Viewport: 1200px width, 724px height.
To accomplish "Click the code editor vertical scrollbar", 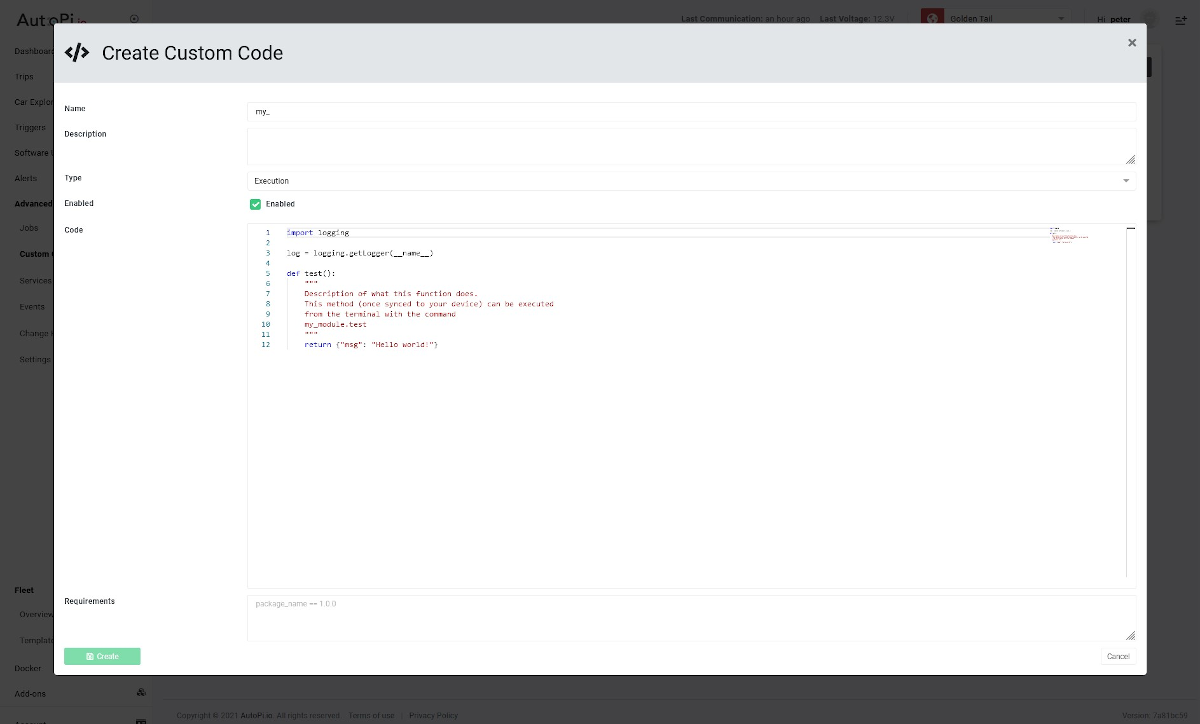I will point(1131,400).
